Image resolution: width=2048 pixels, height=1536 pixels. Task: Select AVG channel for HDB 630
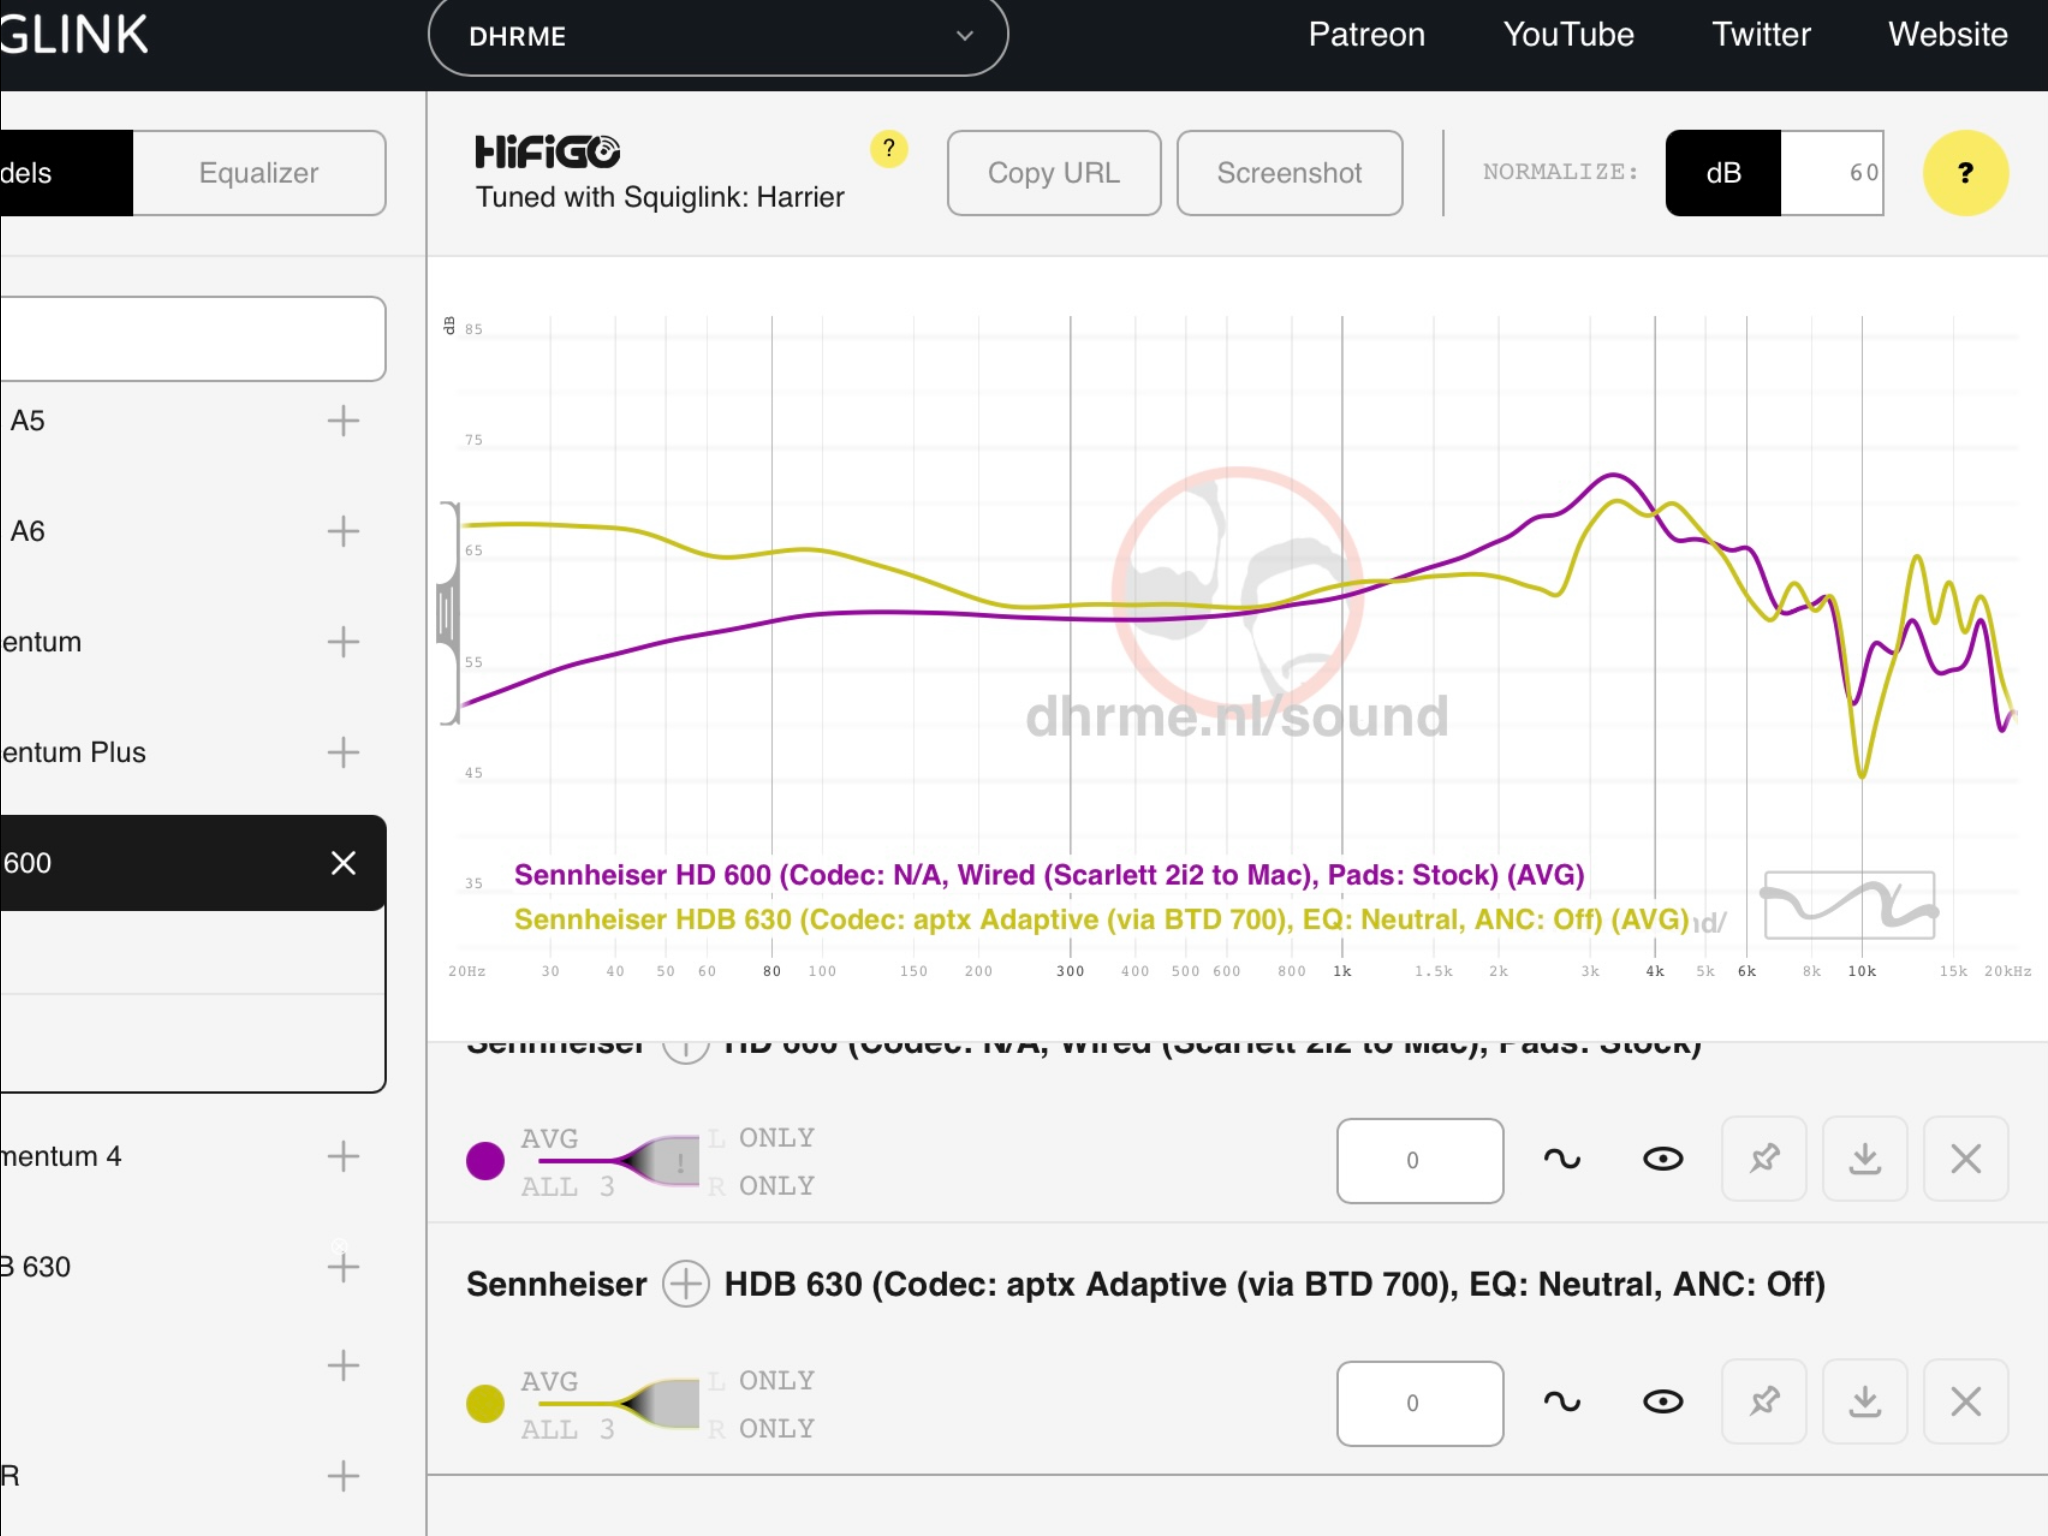point(549,1382)
